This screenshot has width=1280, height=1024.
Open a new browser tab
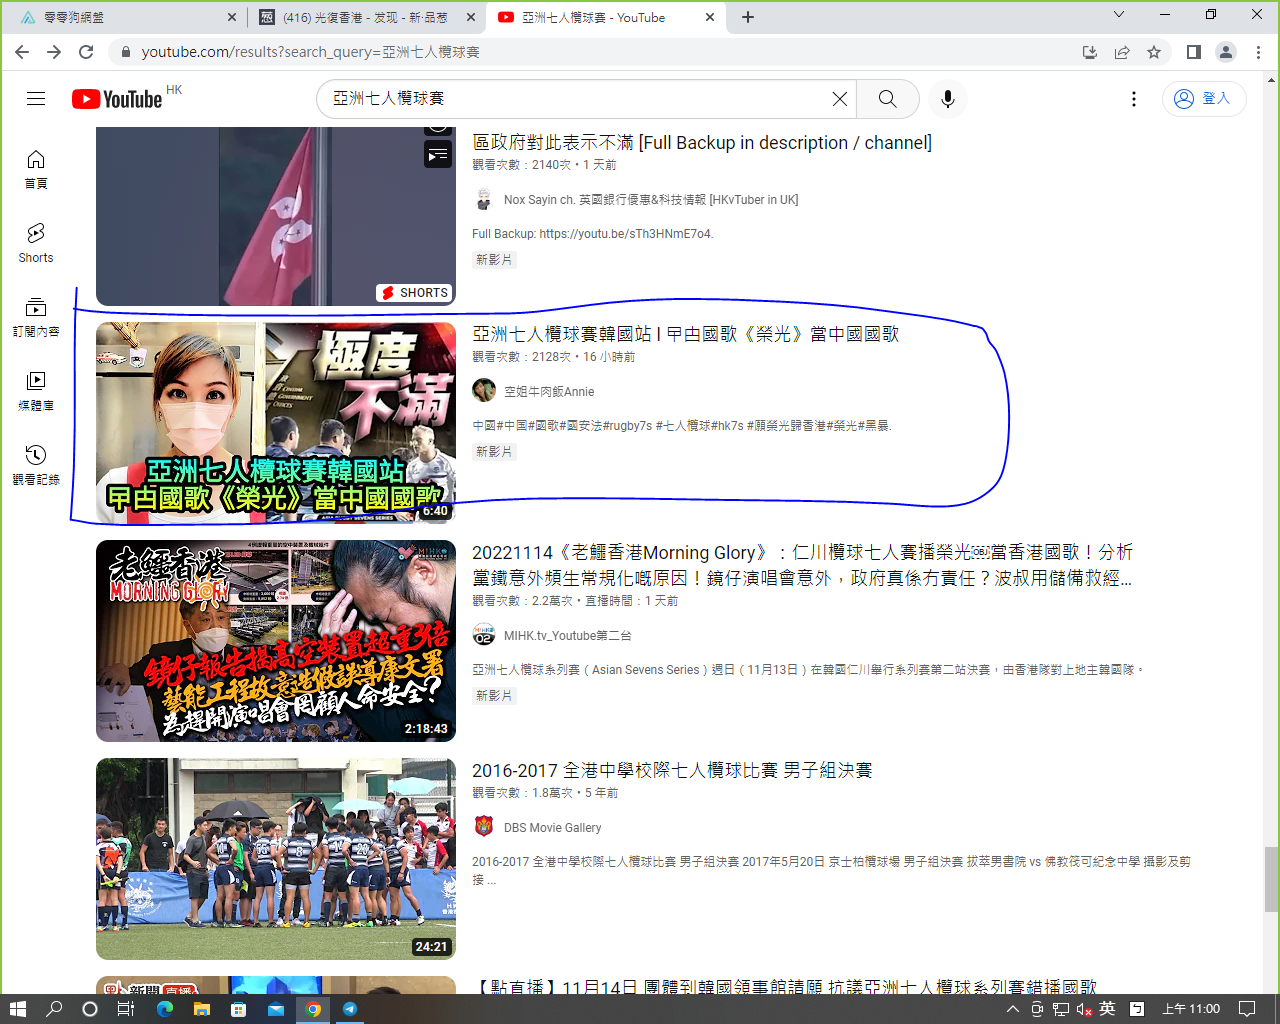(x=748, y=18)
